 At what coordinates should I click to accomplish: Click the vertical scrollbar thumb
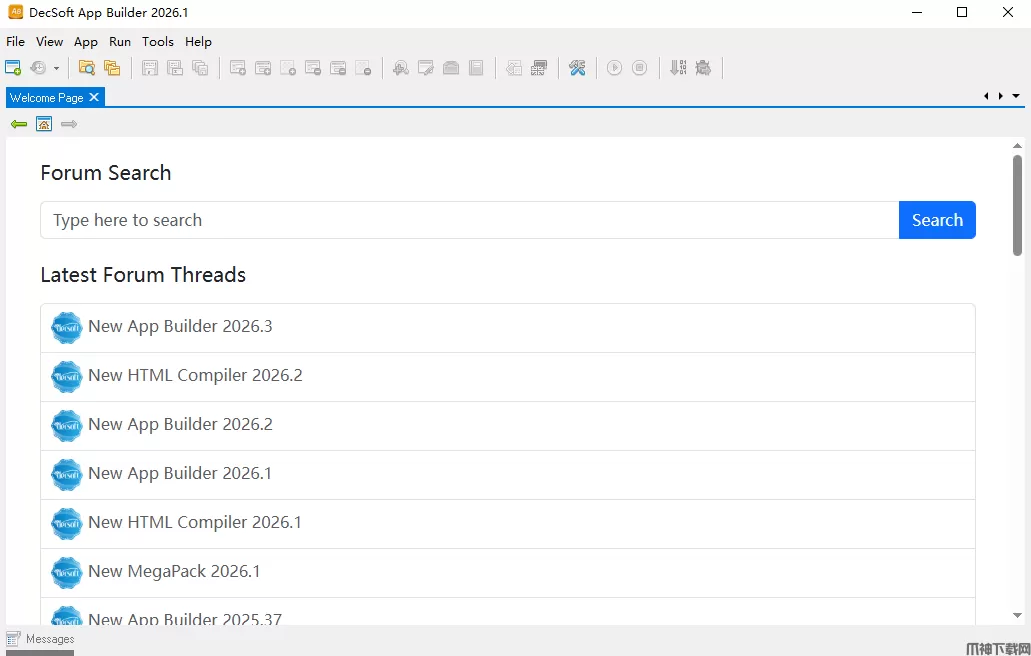1017,205
